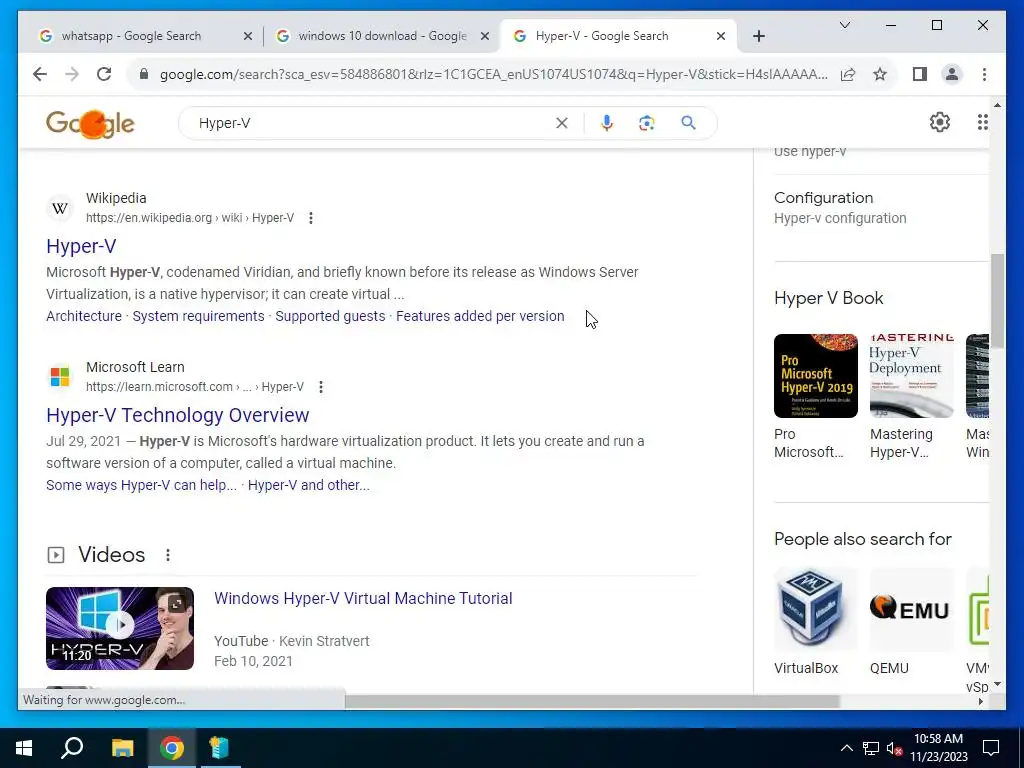The image size is (1024, 768).
Task: Open Architecture sitelink
Action: coord(84,316)
